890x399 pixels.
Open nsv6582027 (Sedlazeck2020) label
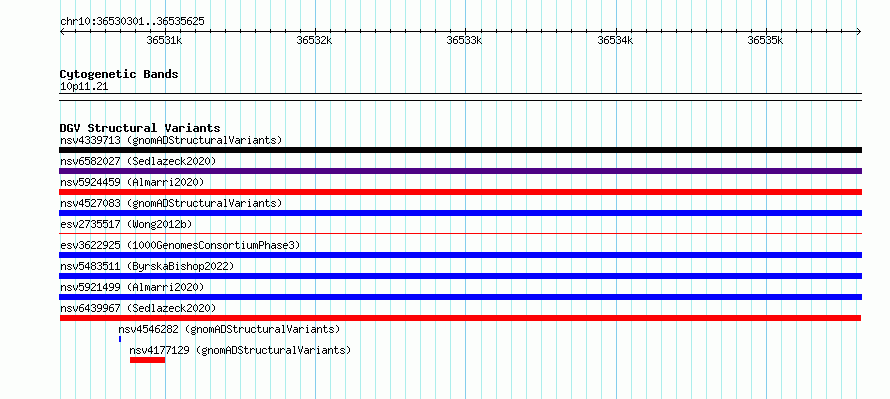(138, 161)
